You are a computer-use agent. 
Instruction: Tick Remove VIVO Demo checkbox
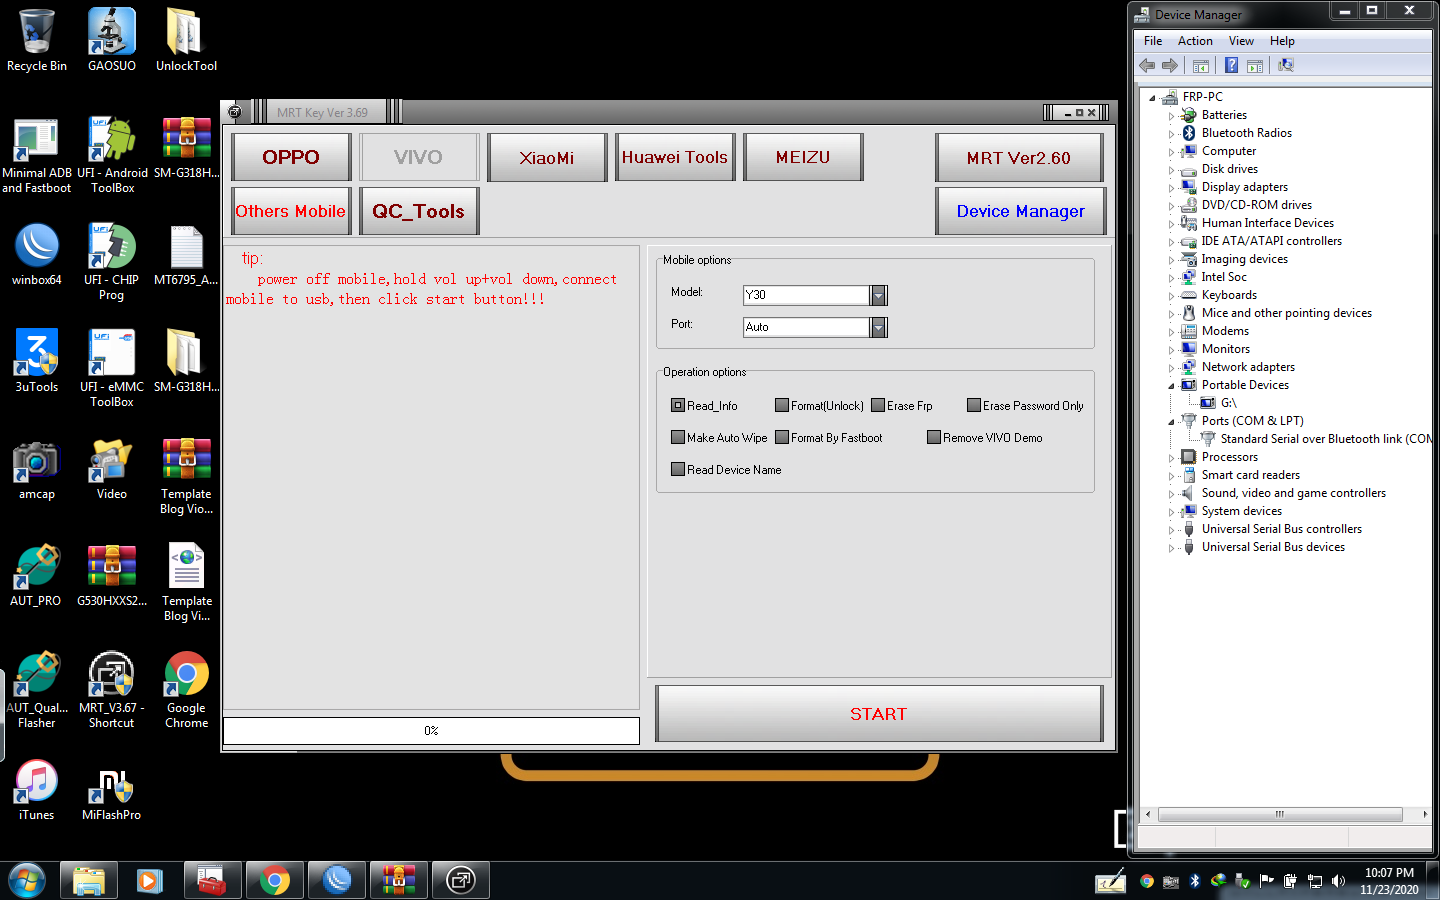pos(934,438)
